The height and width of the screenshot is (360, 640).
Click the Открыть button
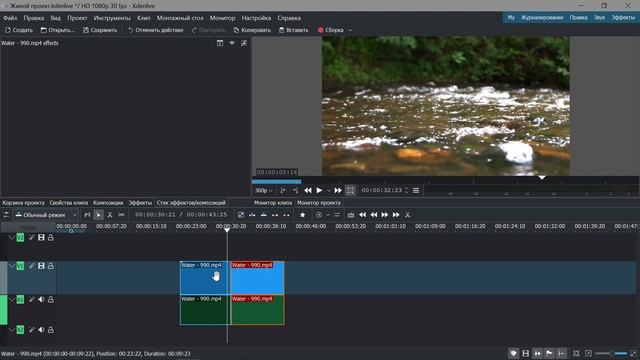(x=58, y=30)
